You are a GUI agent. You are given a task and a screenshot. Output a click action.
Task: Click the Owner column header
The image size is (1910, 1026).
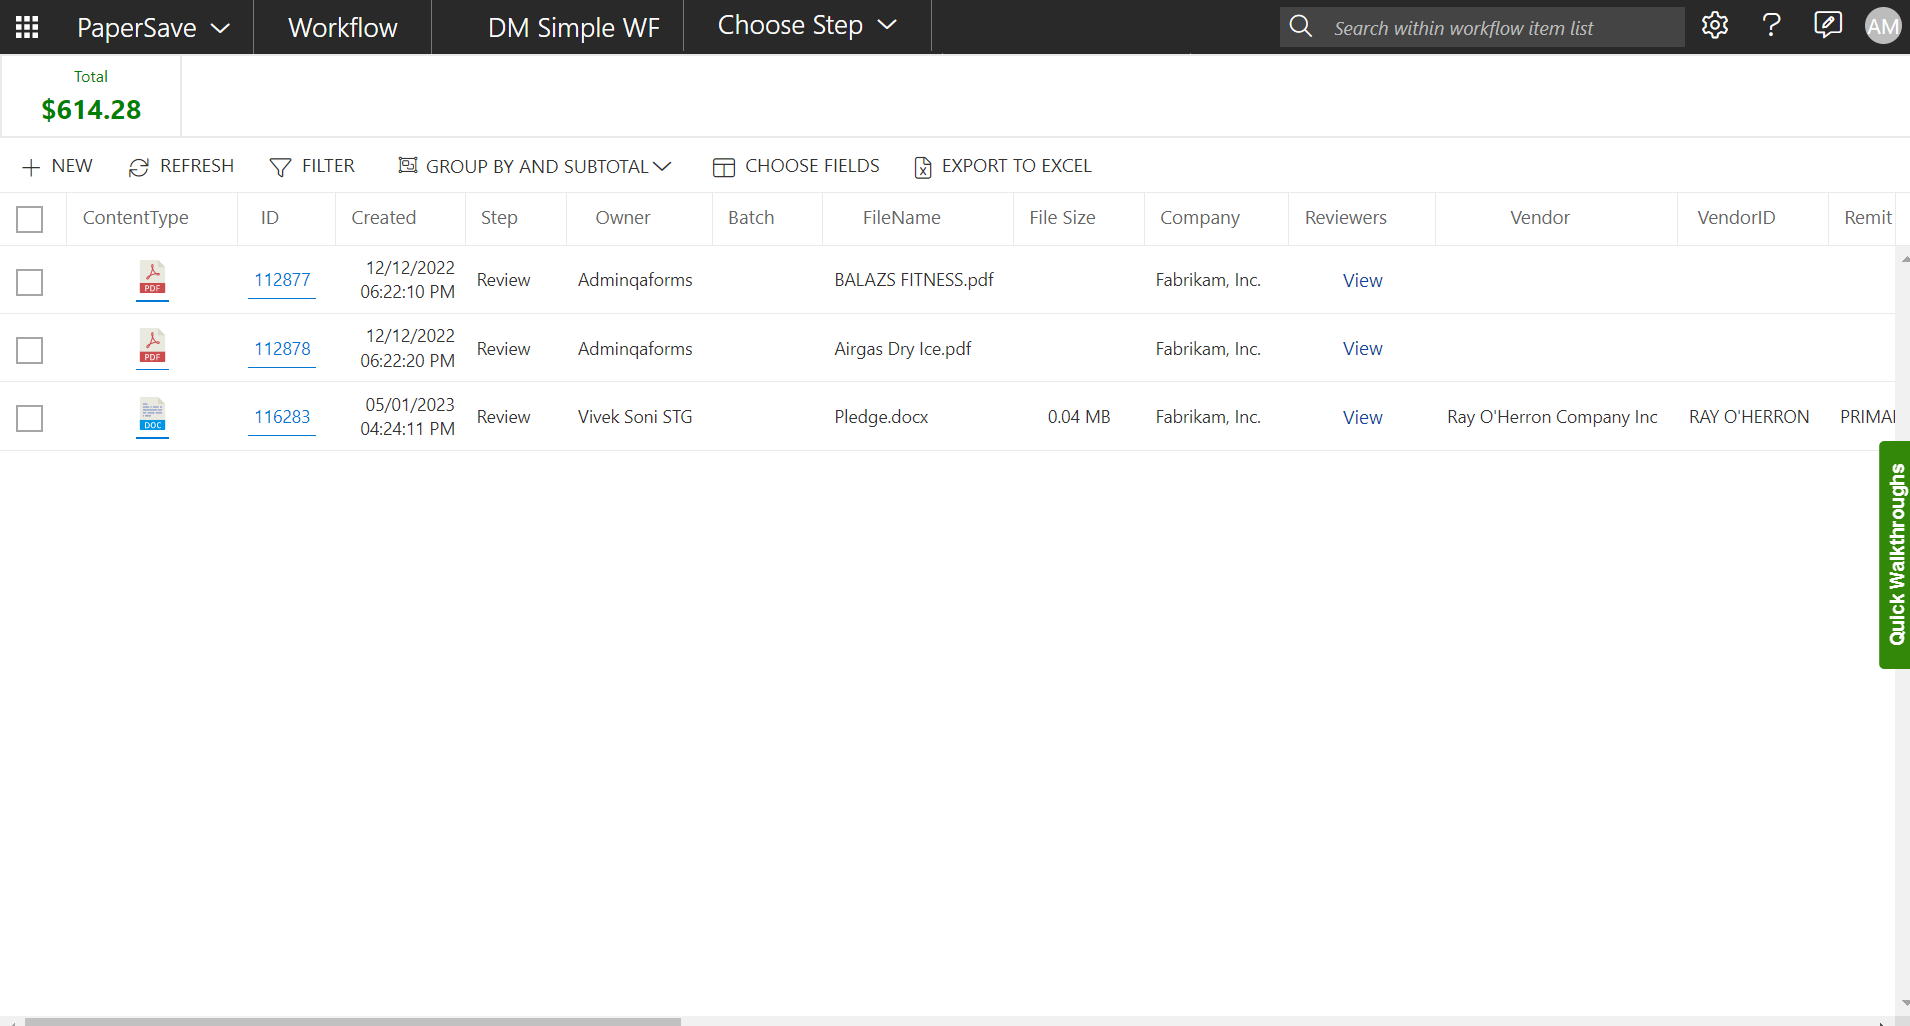[x=623, y=217]
